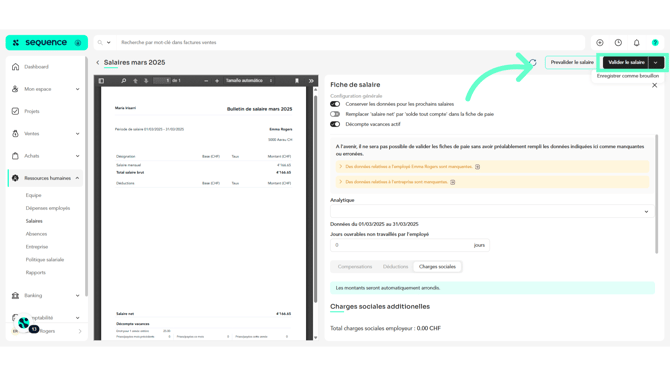Click the help question mark icon
This screenshot has height=376, width=670.
point(655,42)
